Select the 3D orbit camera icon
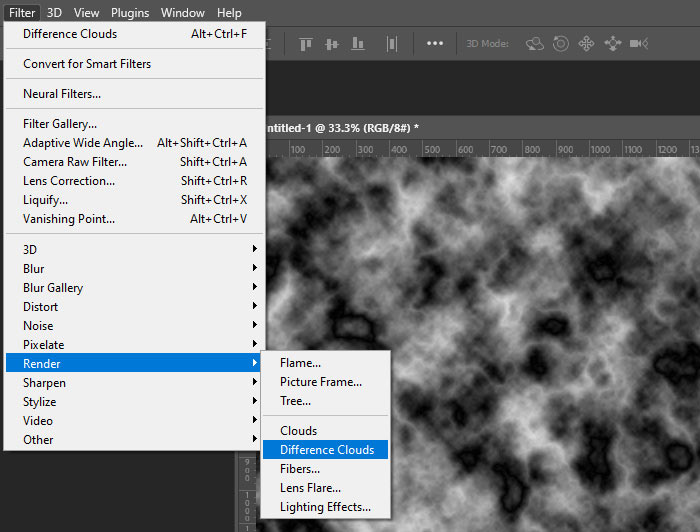 pos(536,44)
